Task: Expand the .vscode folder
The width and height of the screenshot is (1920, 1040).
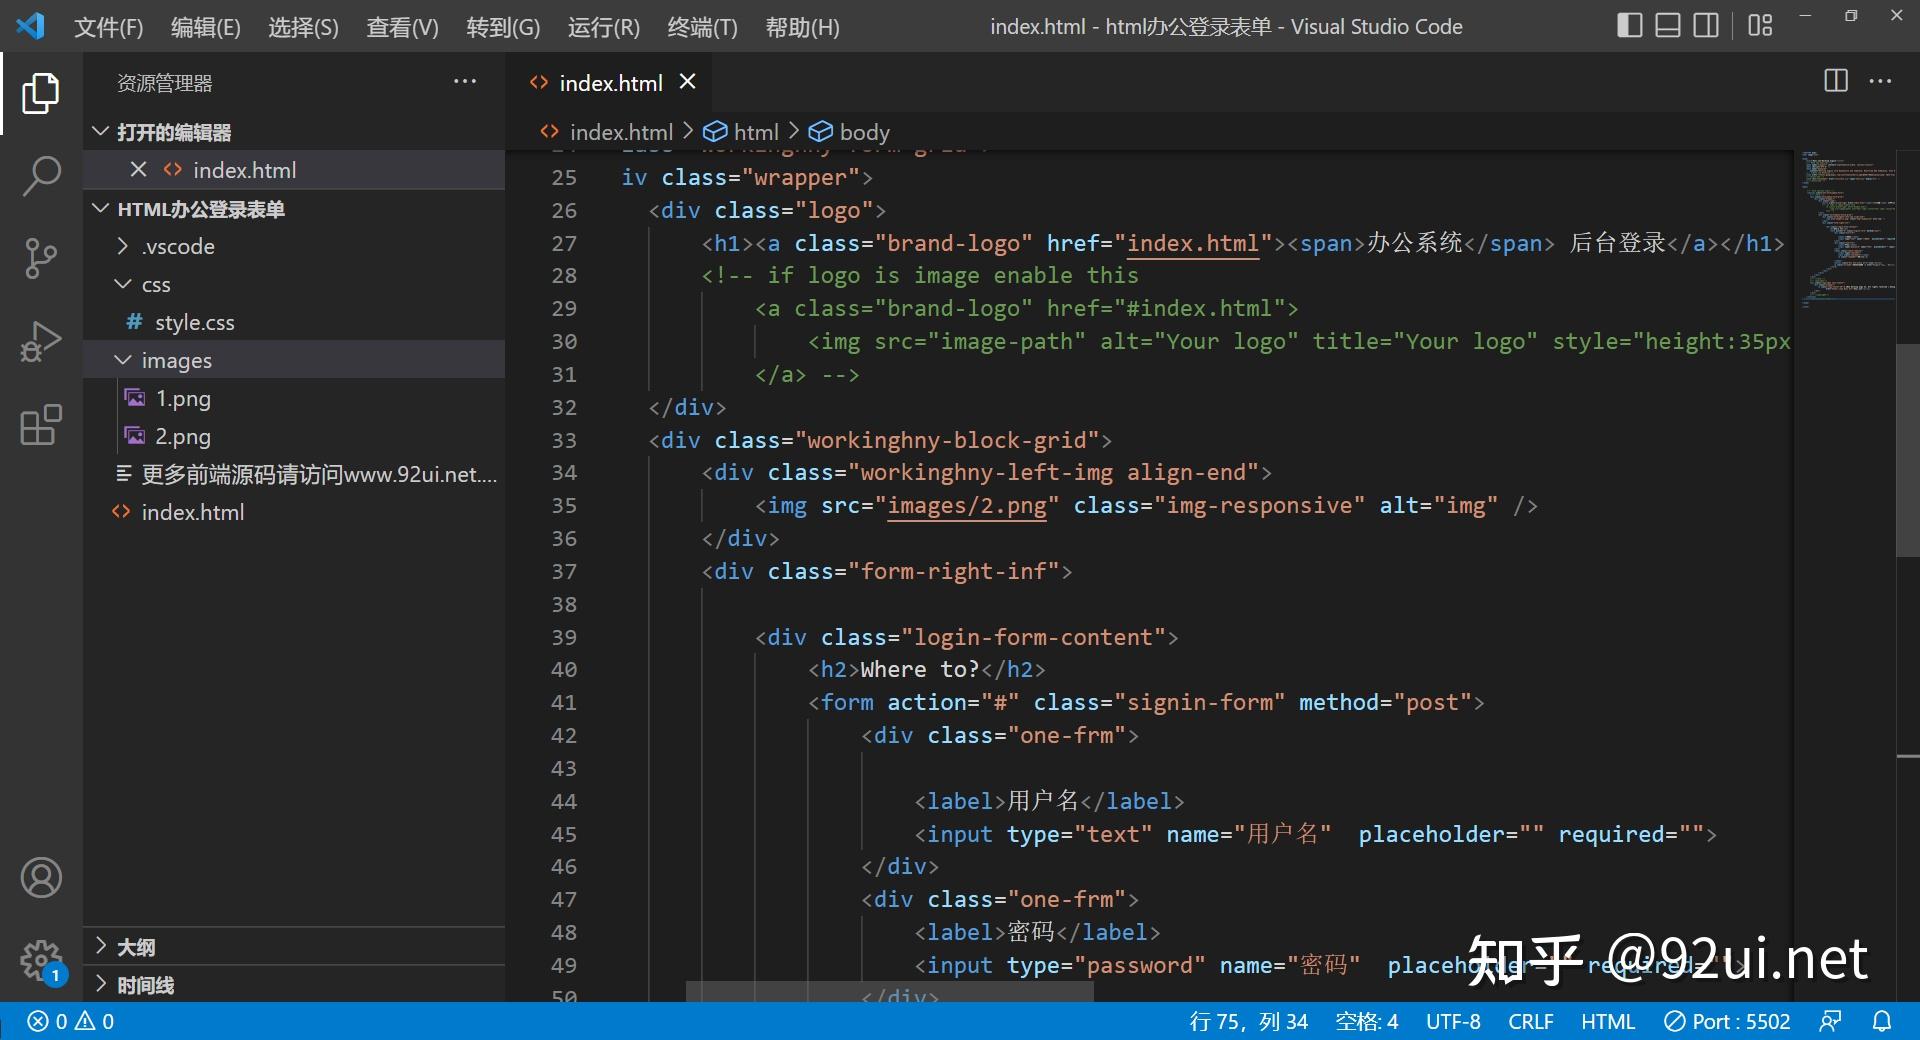Action: 177,246
